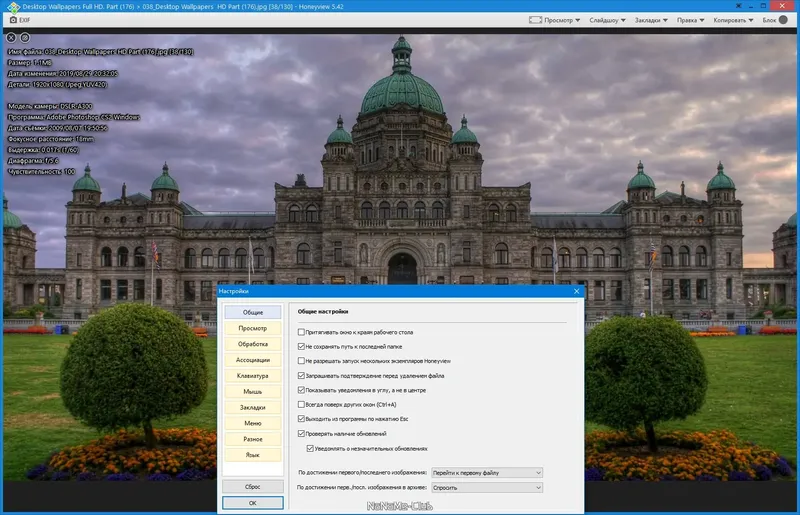800x515 pixels.
Task: Click 'Программа: Adobe Photoshop CS2 Windows' text
Action: (73, 117)
